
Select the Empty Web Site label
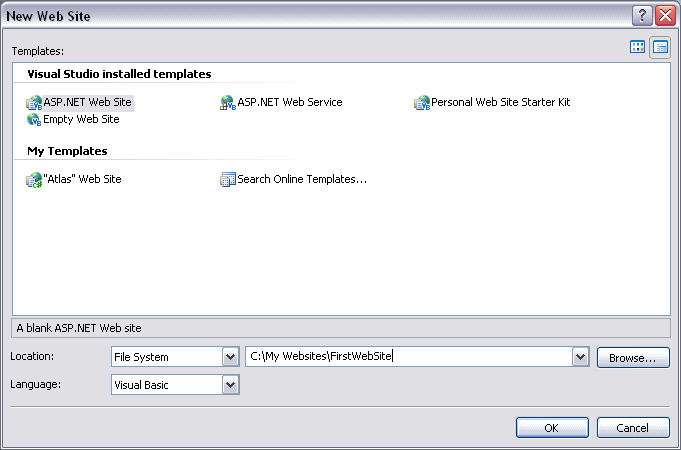click(x=81, y=119)
